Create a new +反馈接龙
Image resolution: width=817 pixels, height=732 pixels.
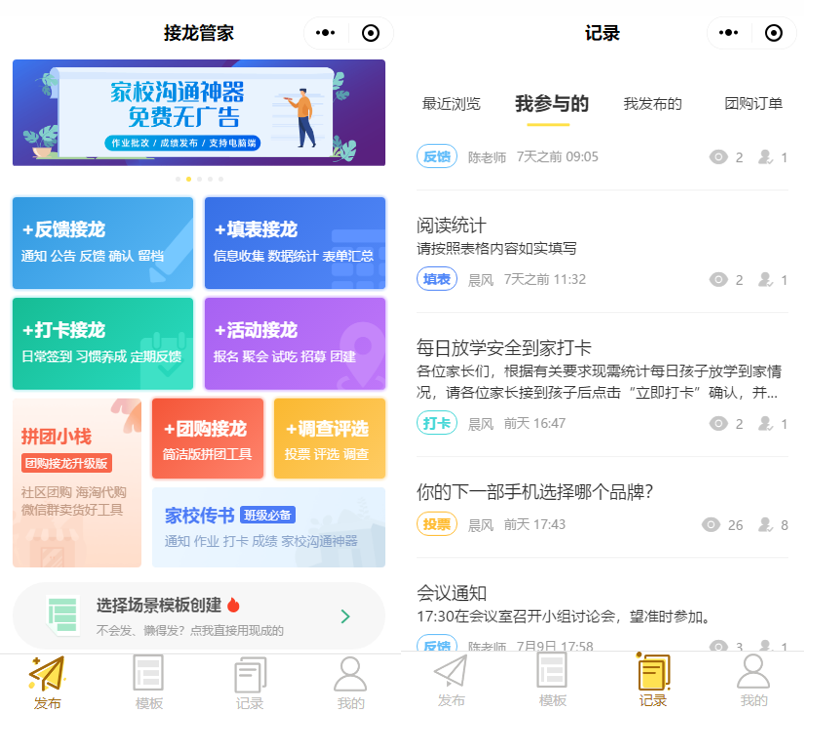pyautogui.click(x=103, y=243)
